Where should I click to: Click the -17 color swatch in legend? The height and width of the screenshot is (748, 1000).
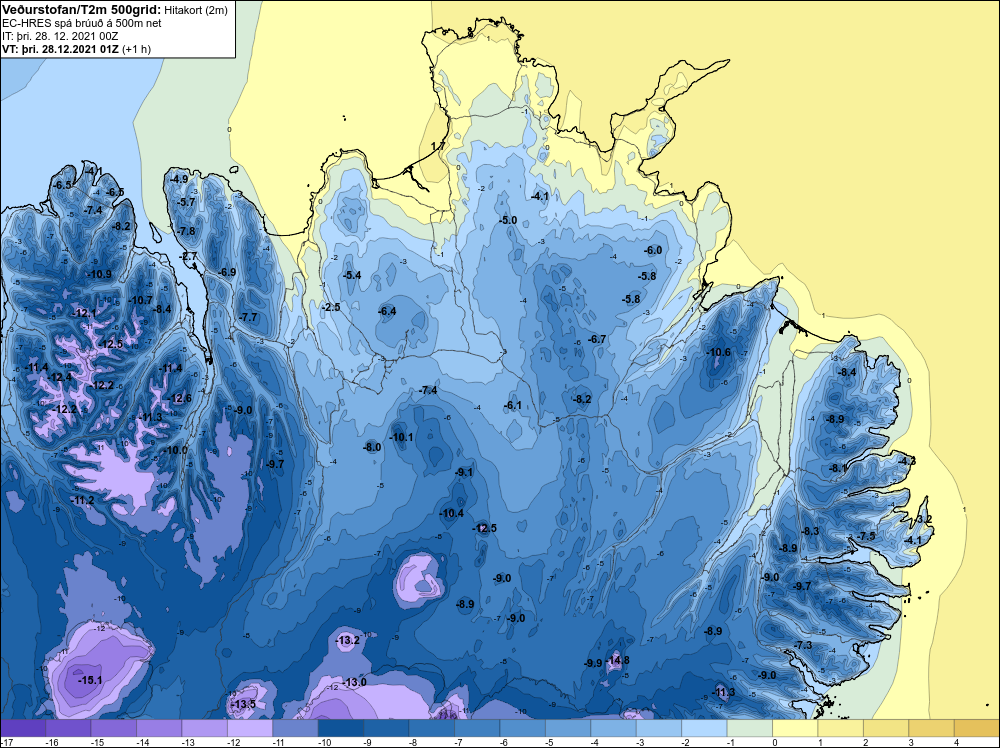(23, 728)
